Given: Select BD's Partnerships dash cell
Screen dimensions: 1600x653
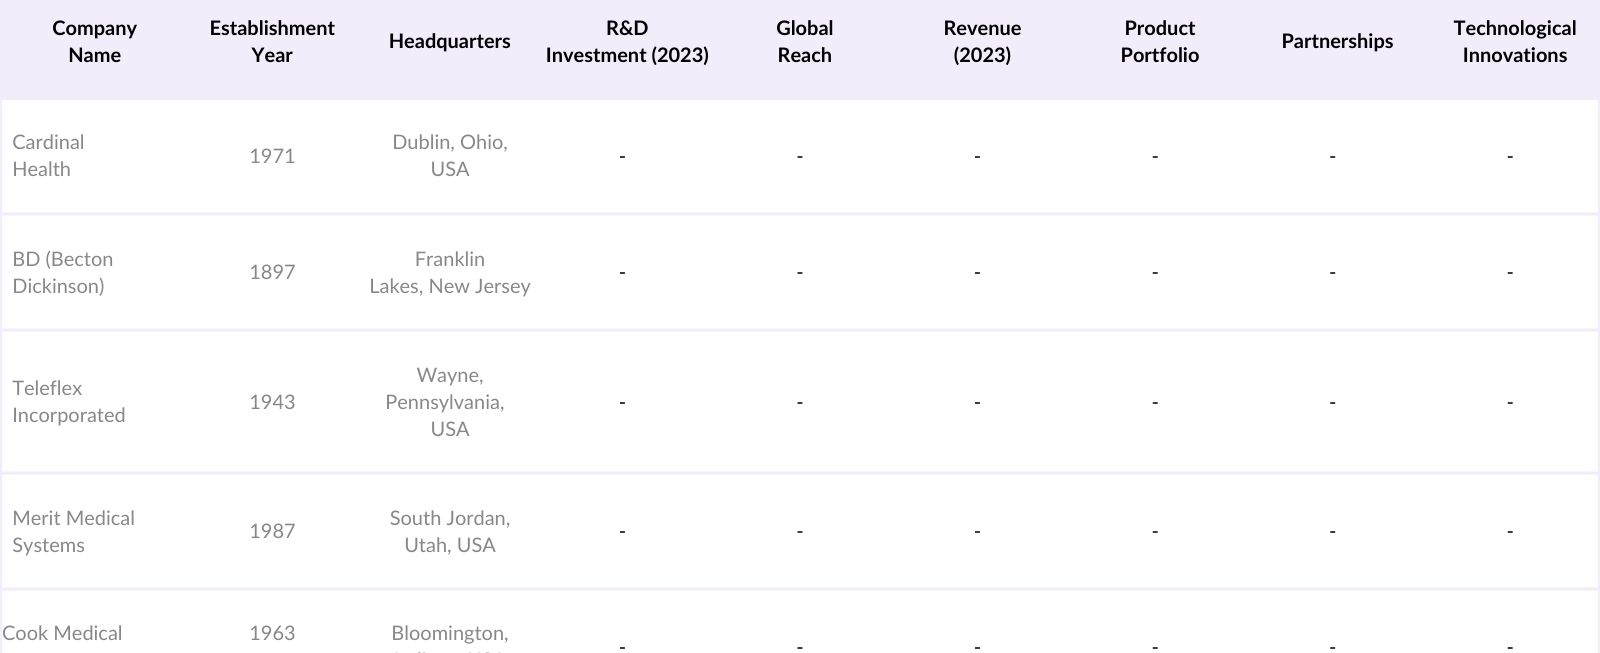Looking at the screenshot, I should (1332, 272).
